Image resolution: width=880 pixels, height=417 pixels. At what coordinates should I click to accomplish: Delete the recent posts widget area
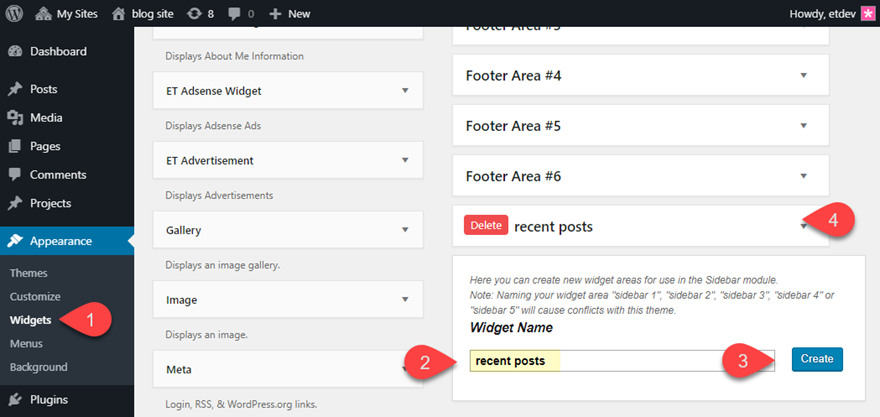click(486, 226)
